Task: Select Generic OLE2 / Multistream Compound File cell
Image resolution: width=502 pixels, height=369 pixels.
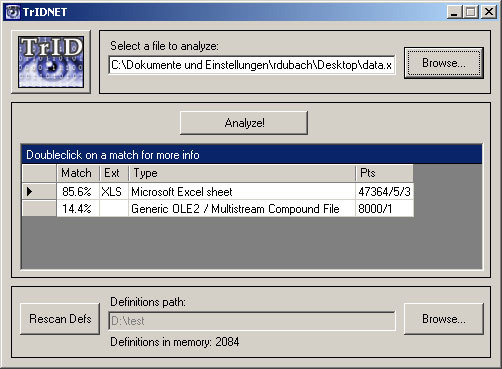Action: point(242,209)
